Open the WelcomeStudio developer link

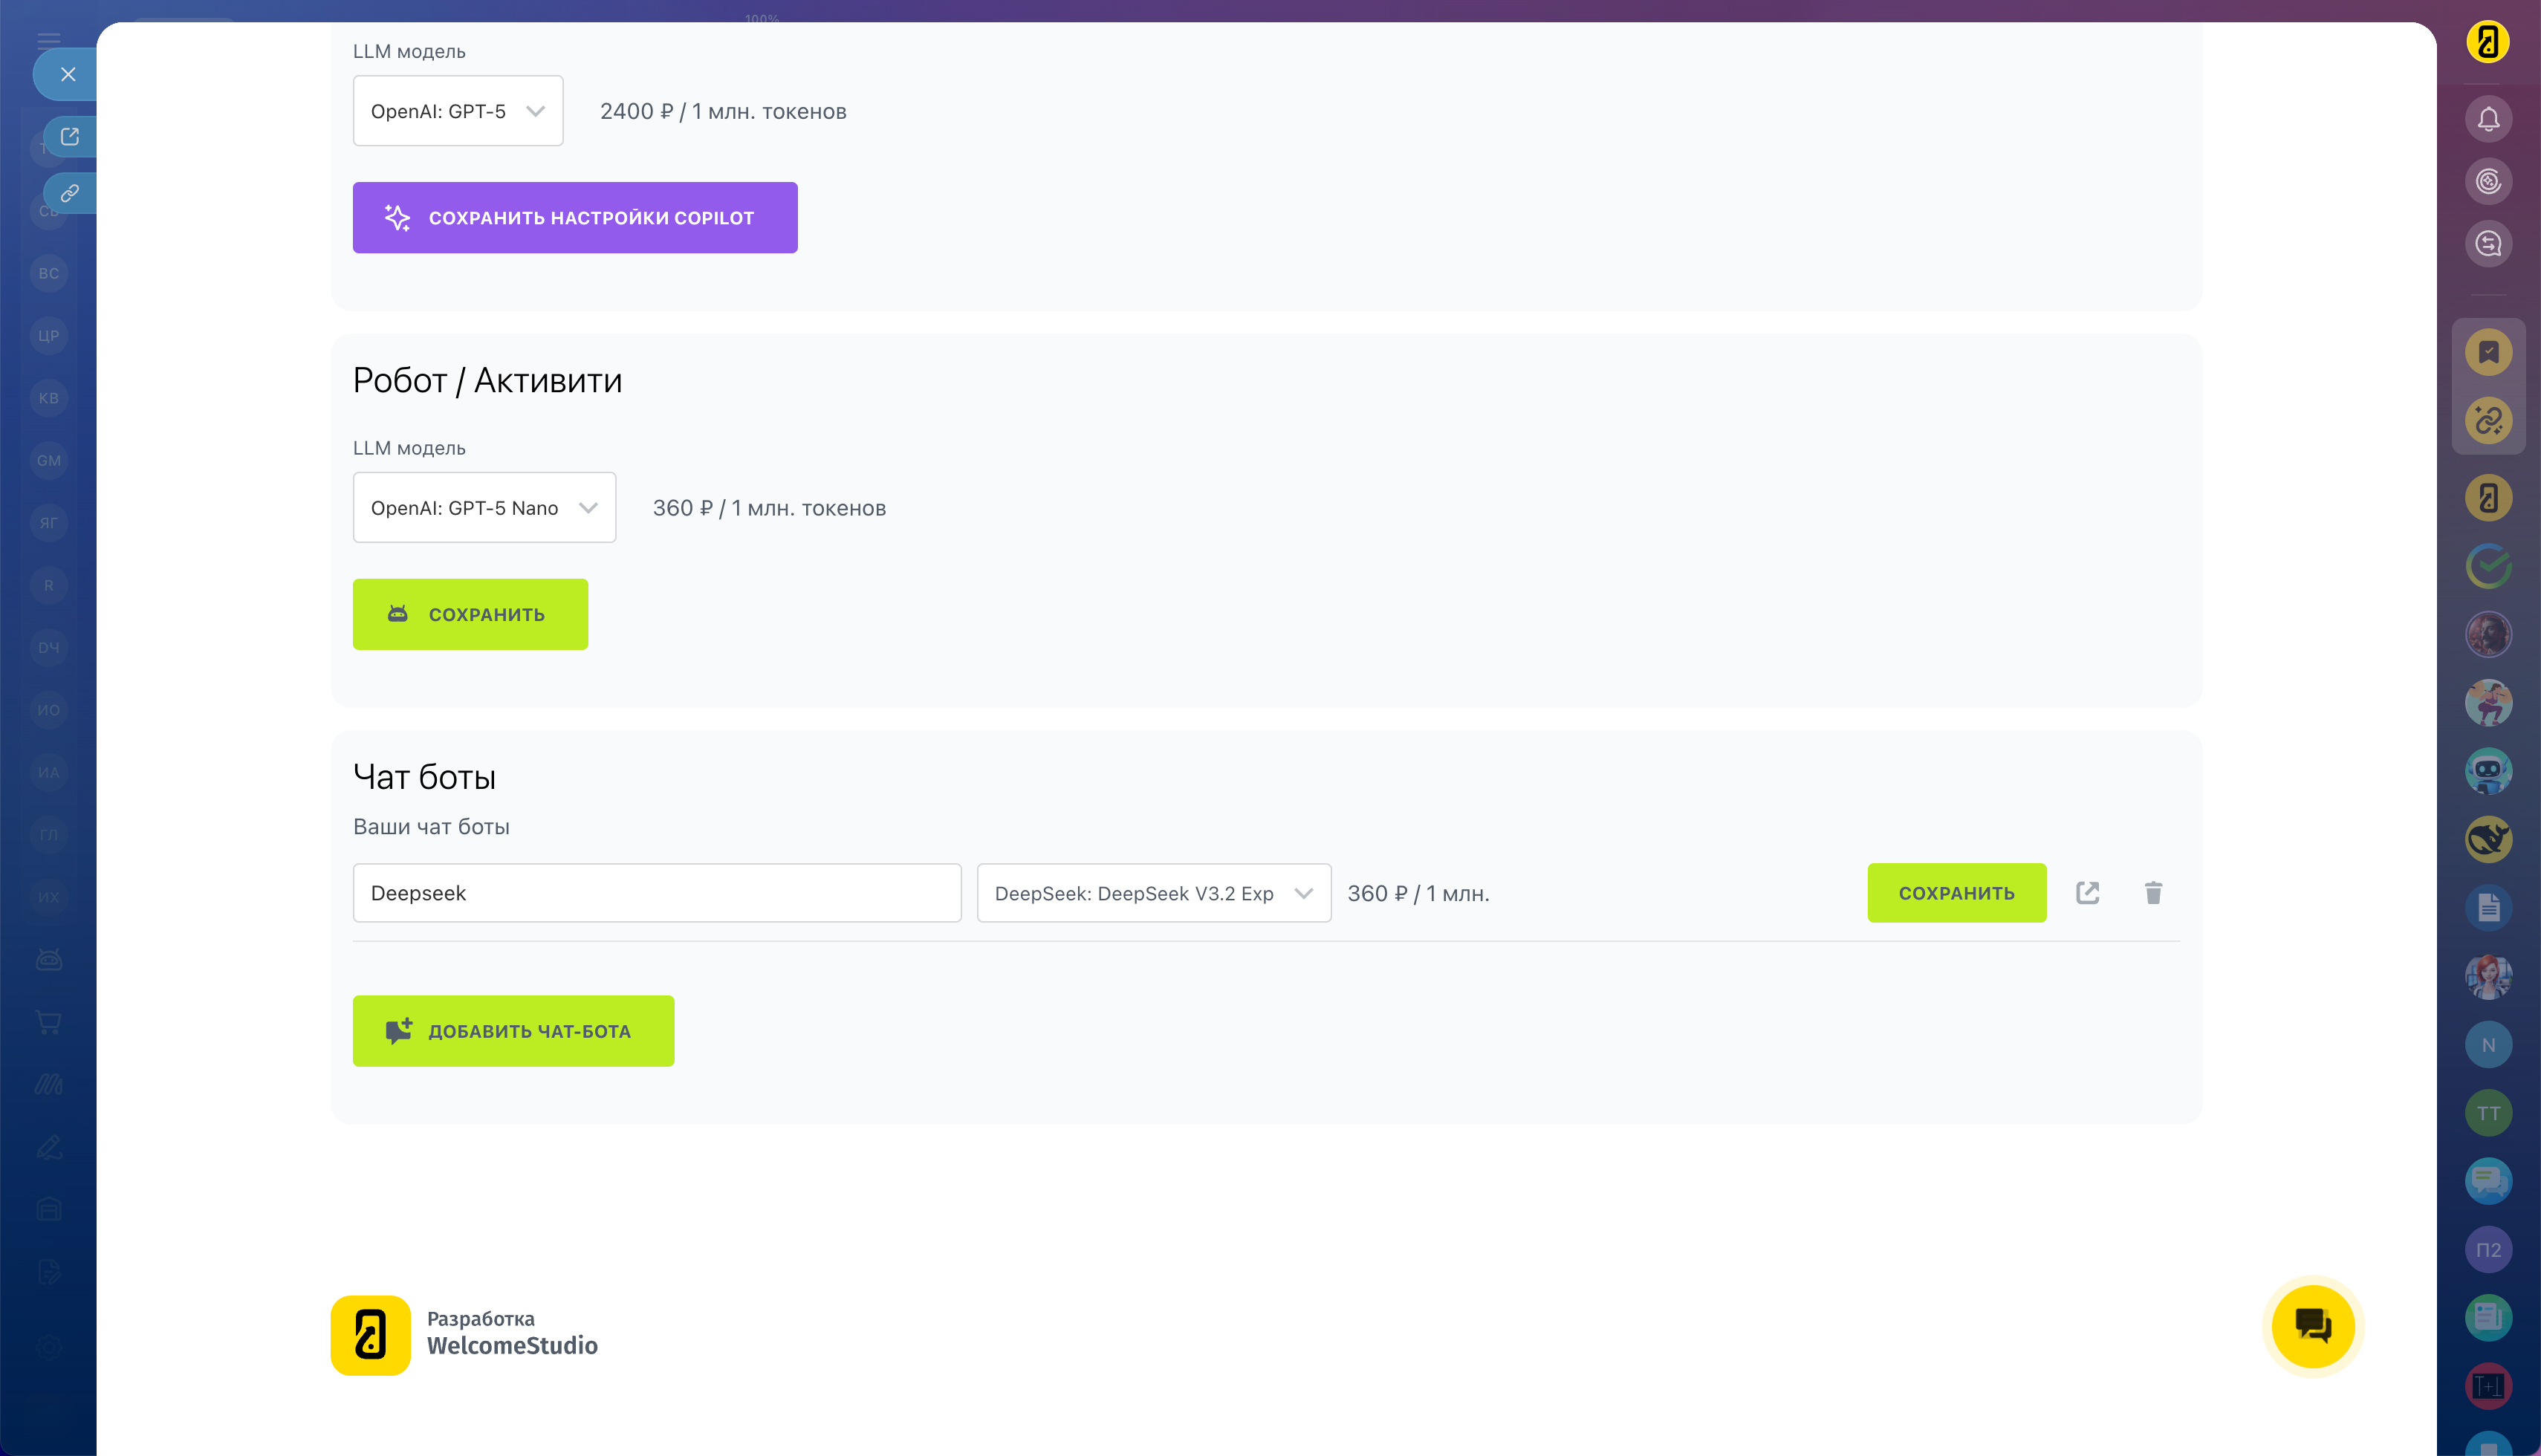point(465,1335)
